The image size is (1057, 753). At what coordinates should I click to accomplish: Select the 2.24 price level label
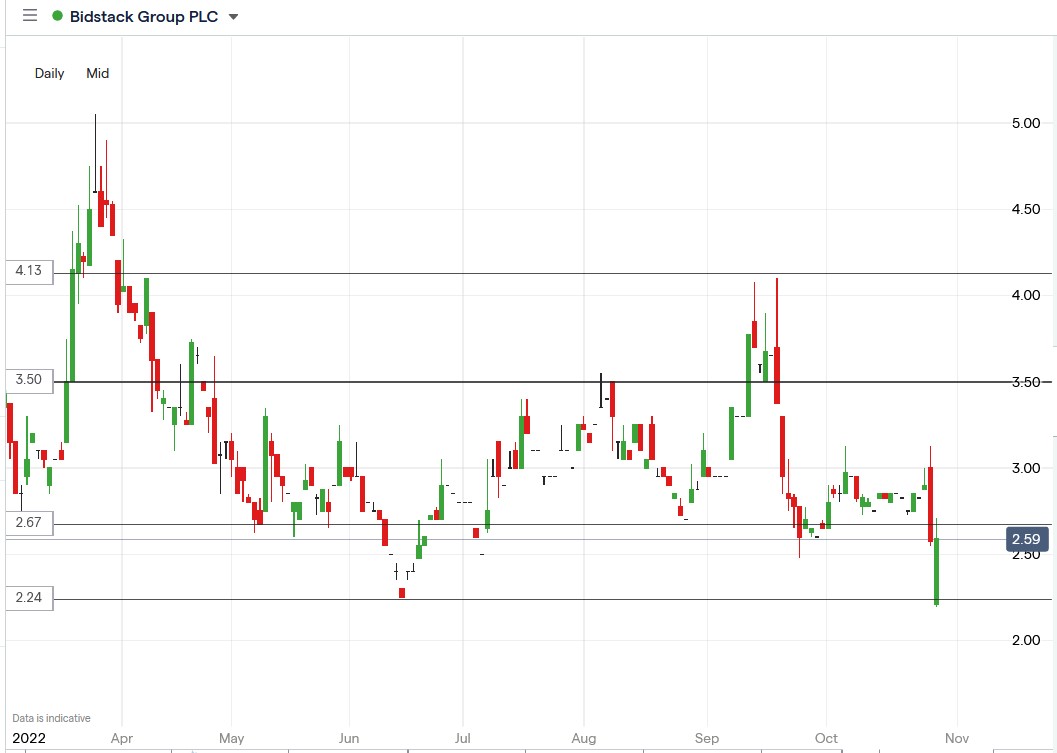(27, 598)
